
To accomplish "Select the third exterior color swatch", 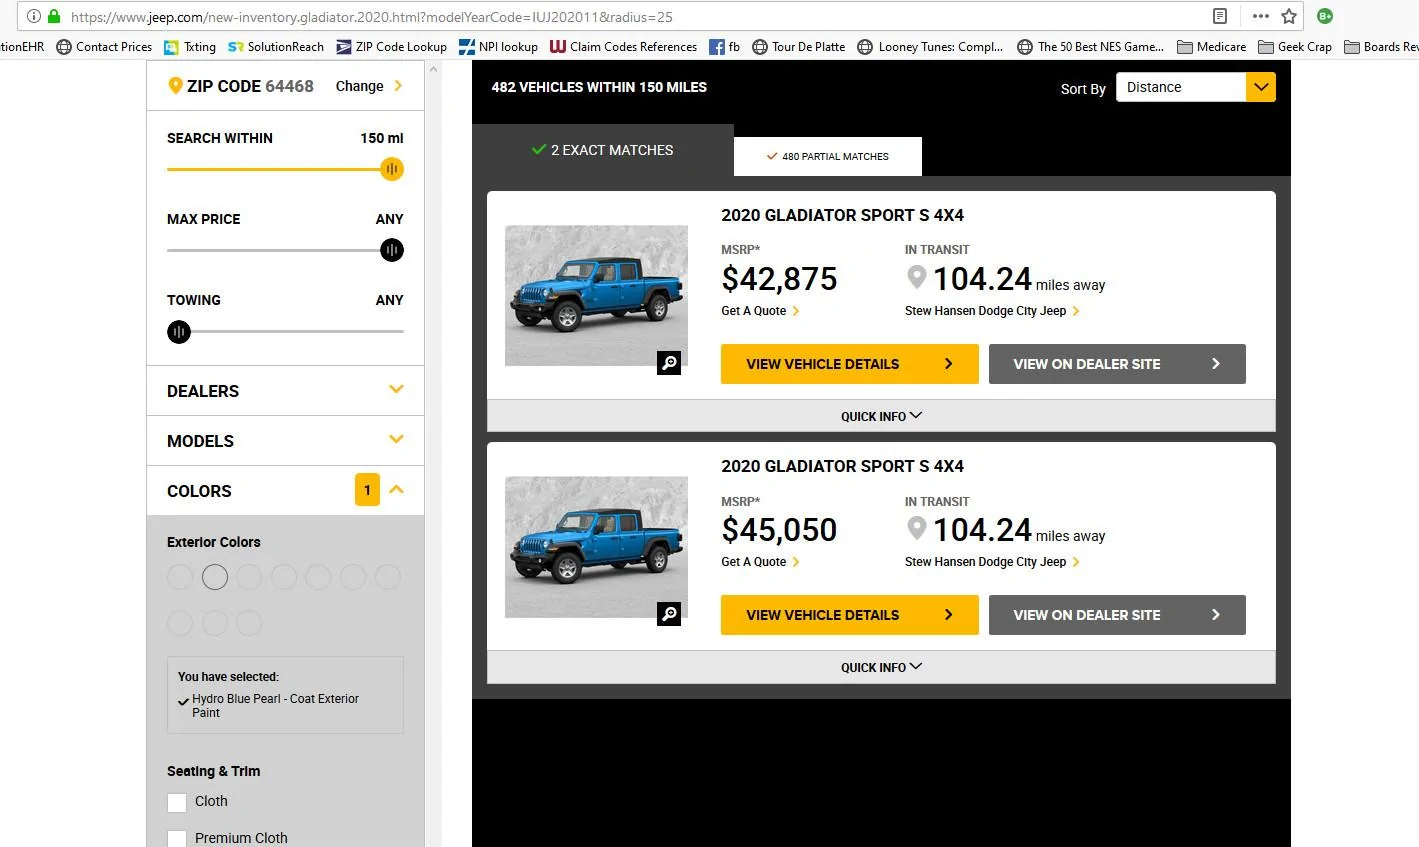I will (x=249, y=577).
